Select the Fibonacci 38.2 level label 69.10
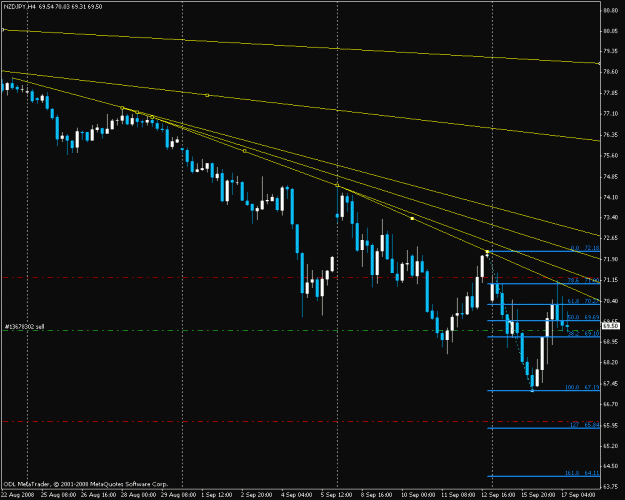The width and height of the screenshot is (625, 500). pos(583,334)
